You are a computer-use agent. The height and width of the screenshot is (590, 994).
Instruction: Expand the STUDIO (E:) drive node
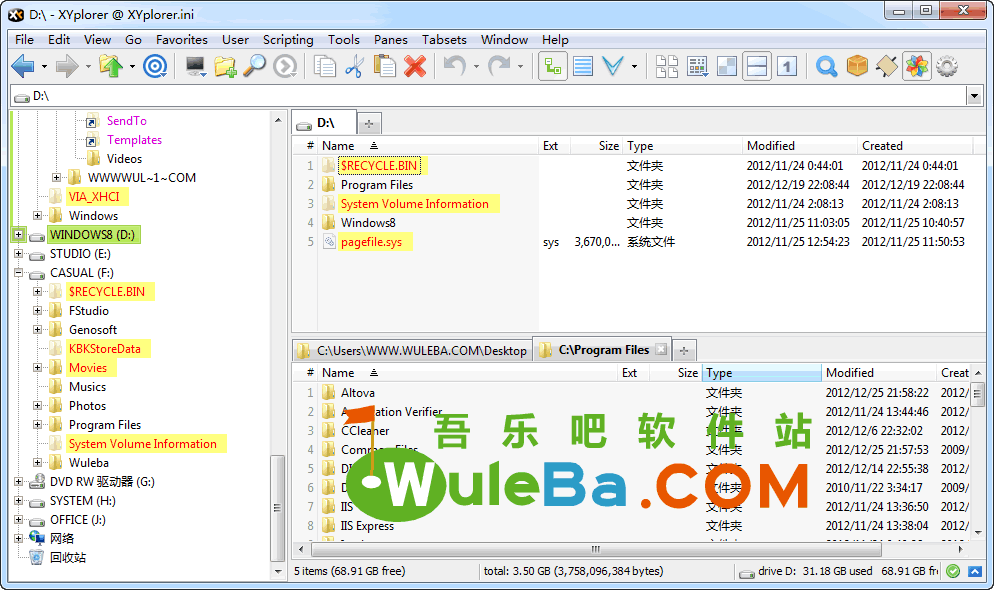18,253
